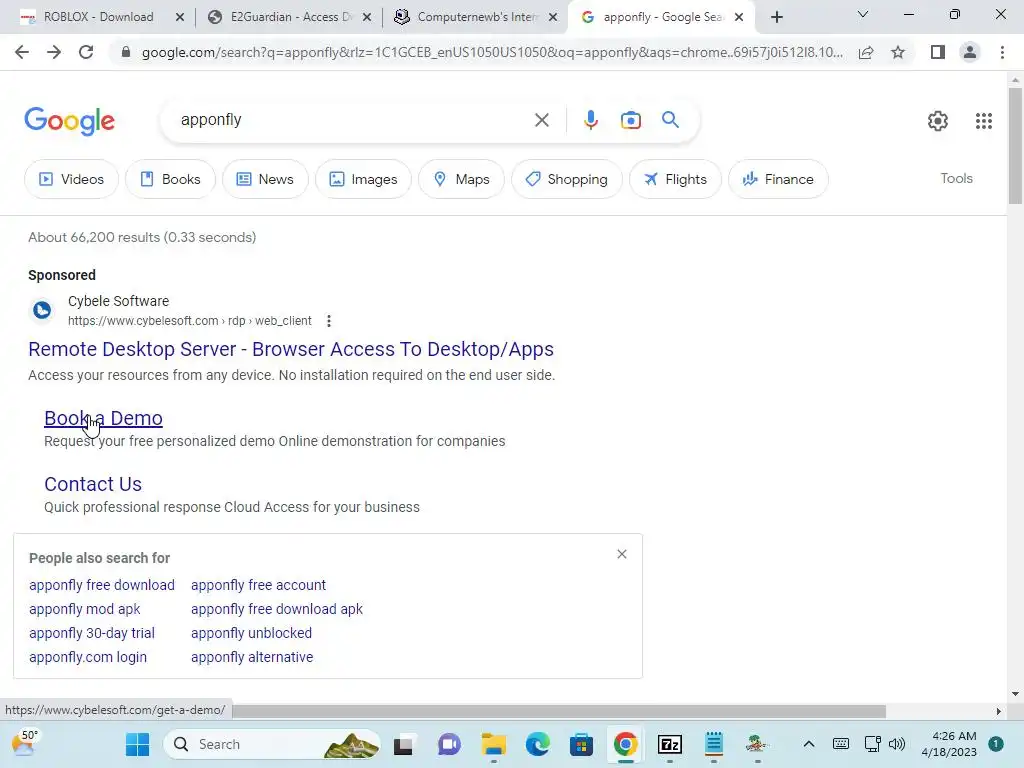Viewport: 1024px width, 768px height.
Task: Open the Chrome three-dot menu
Action: click(x=1002, y=52)
